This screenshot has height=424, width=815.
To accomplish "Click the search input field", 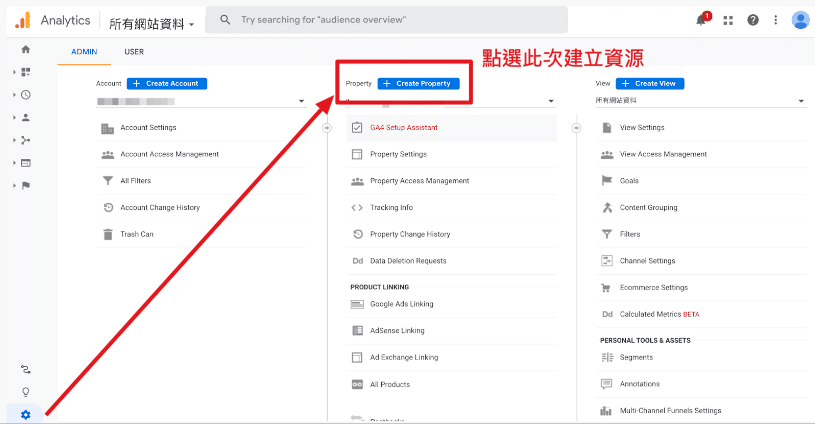I will pyautogui.click(x=390, y=20).
